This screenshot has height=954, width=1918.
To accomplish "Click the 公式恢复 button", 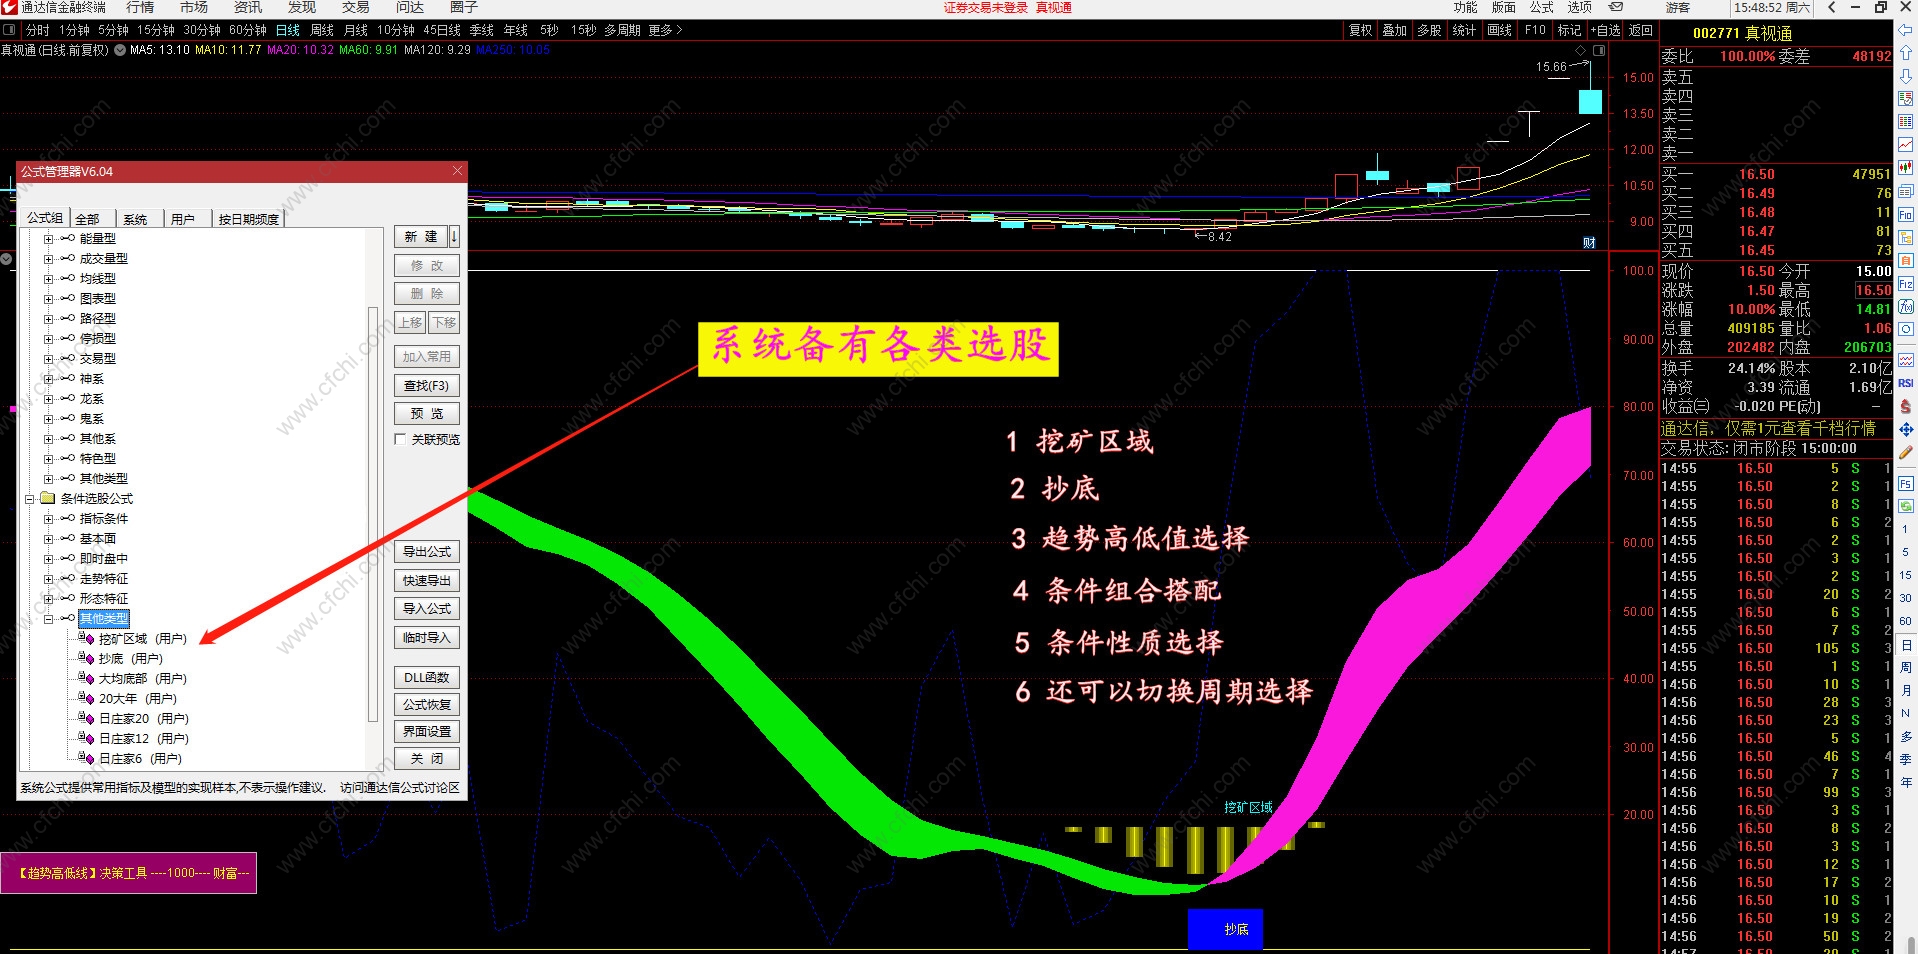I will point(427,704).
